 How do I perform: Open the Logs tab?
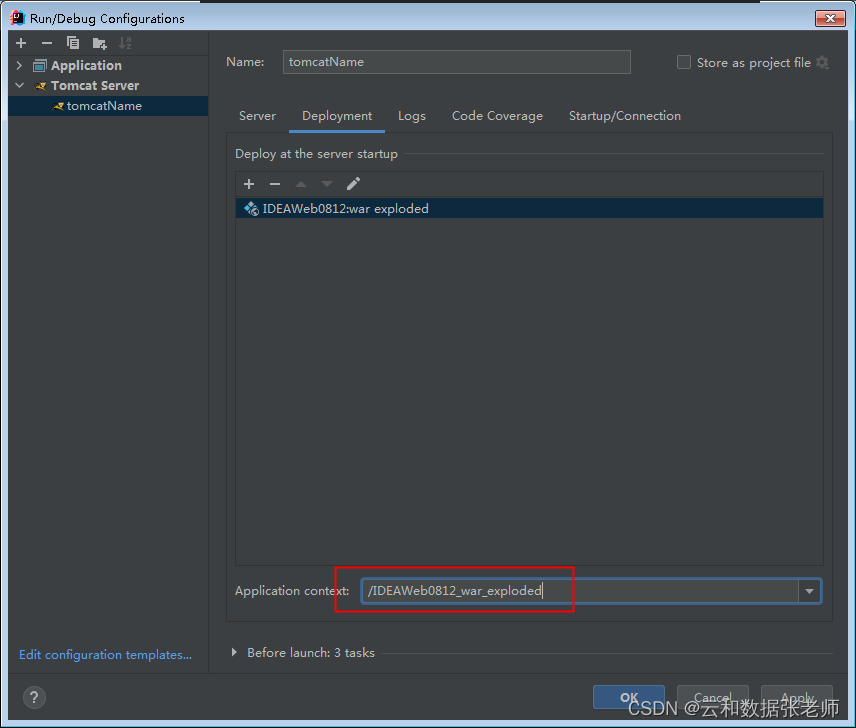[412, 116]
